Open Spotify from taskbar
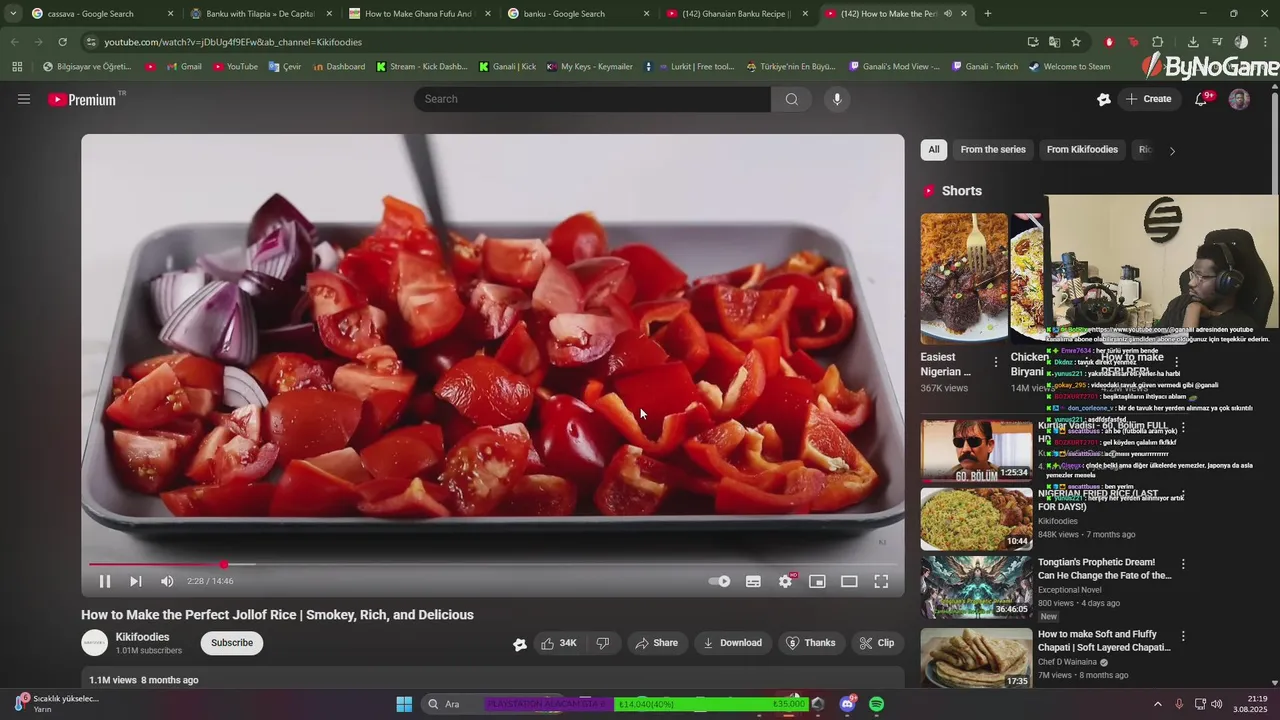The width and height of the screenshot is (1280, 720). [877, 704]
